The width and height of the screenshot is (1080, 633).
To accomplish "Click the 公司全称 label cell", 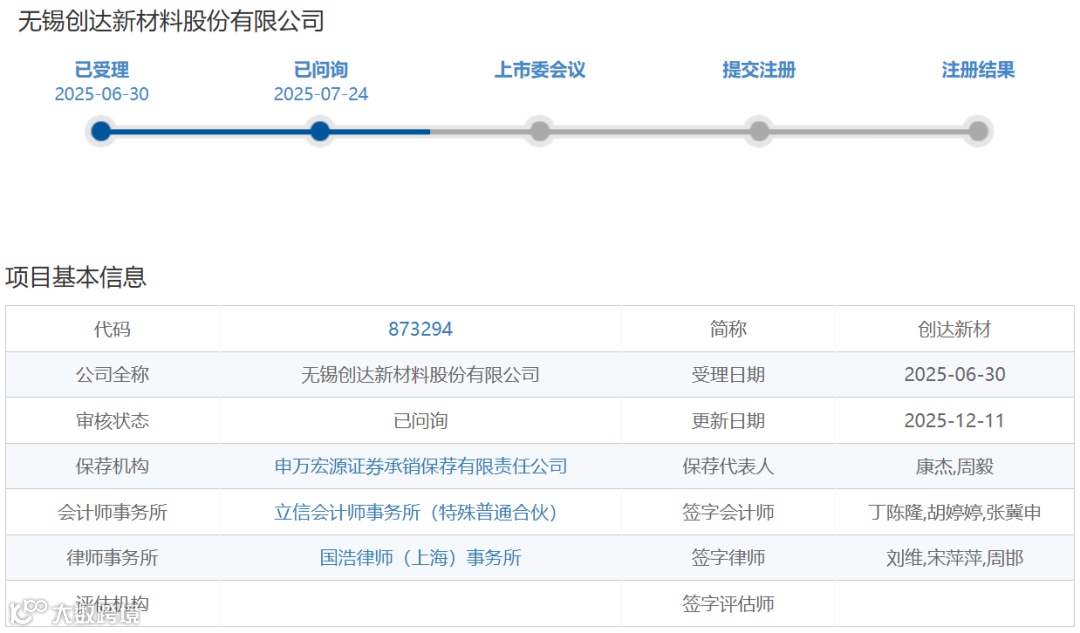I will 112,375.
